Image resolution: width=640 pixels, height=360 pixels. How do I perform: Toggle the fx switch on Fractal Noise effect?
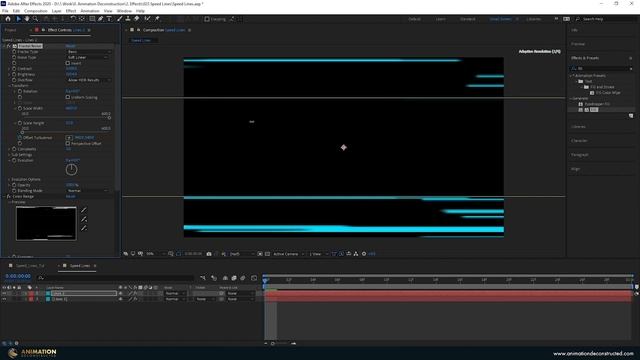[x=9, y=46]
